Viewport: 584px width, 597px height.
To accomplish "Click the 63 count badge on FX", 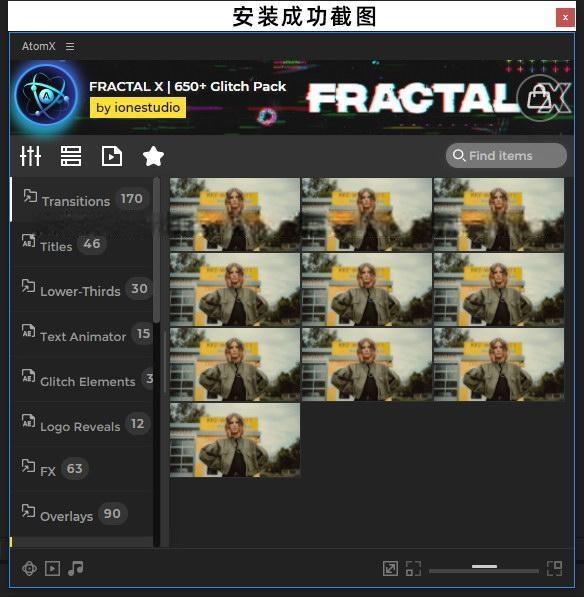I will (x=75, y=469).
